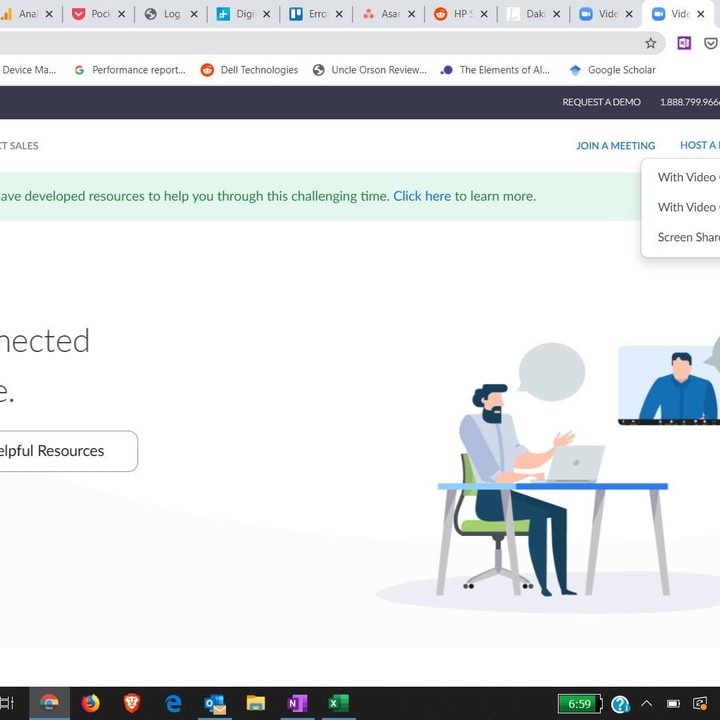The image size is (720, 720).
Task: Close the Analytics tab
Action: (x=49, y=14)
